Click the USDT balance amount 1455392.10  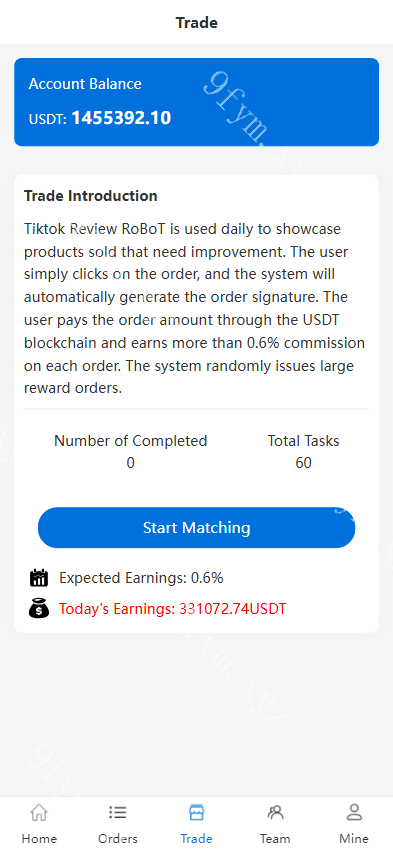tap(122, 118)
